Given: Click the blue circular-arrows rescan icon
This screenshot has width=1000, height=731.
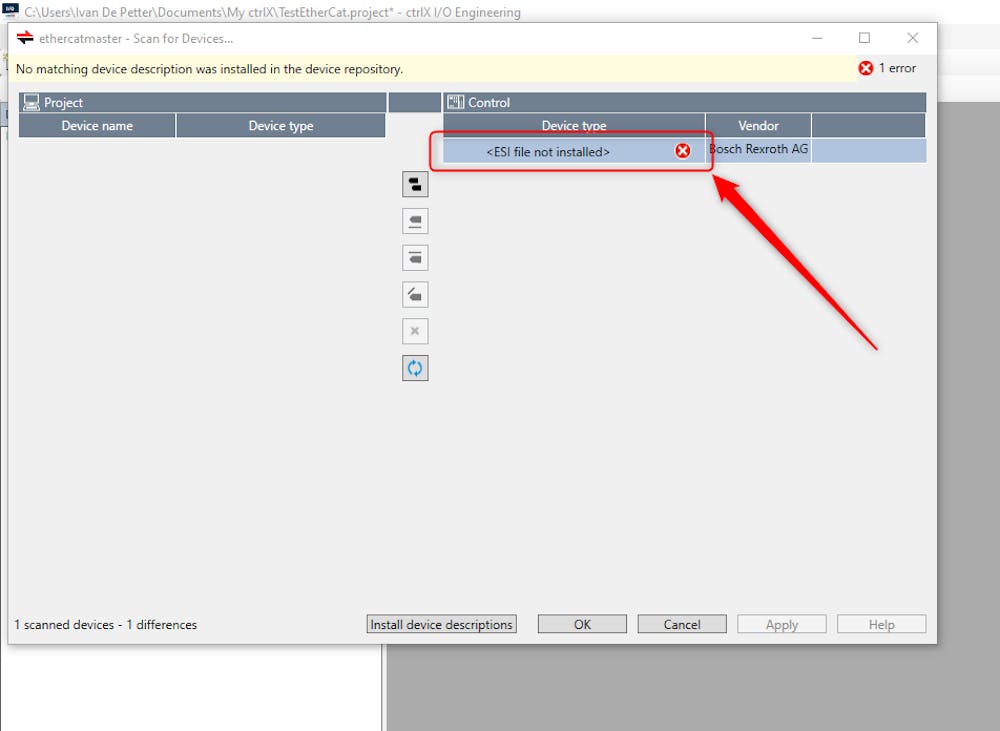Looking at the screenshot, I should 415,368.
